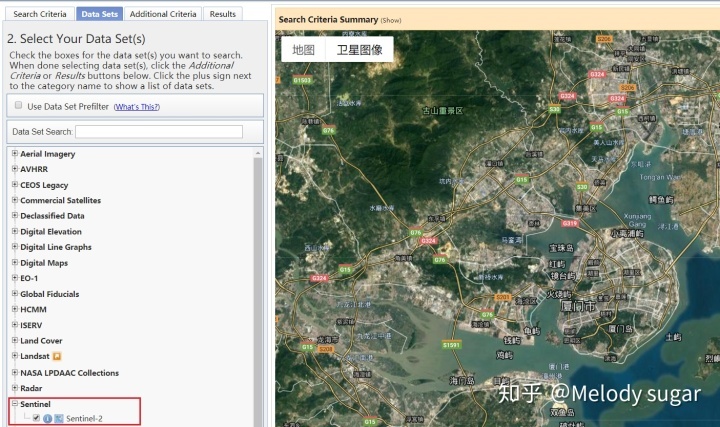720x427 pixels.
Task: Click the Sentinel-2 coverage map icon
Action: [x=59, y=418]
